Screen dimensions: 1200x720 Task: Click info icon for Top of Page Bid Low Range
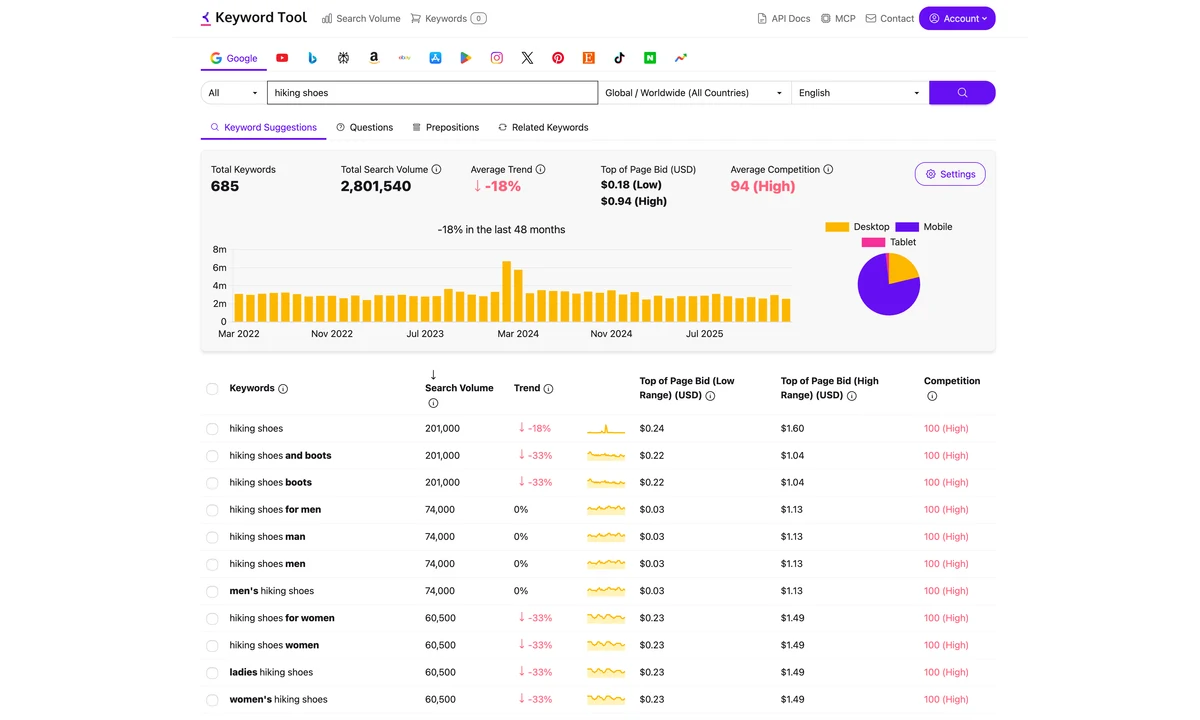[x=710, y=396]
